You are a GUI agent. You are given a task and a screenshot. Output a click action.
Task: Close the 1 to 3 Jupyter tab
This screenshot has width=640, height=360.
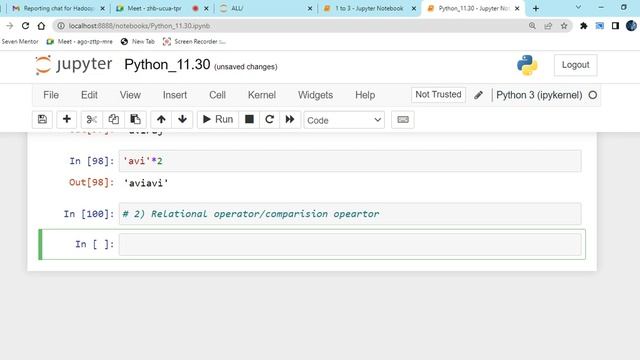413,8
